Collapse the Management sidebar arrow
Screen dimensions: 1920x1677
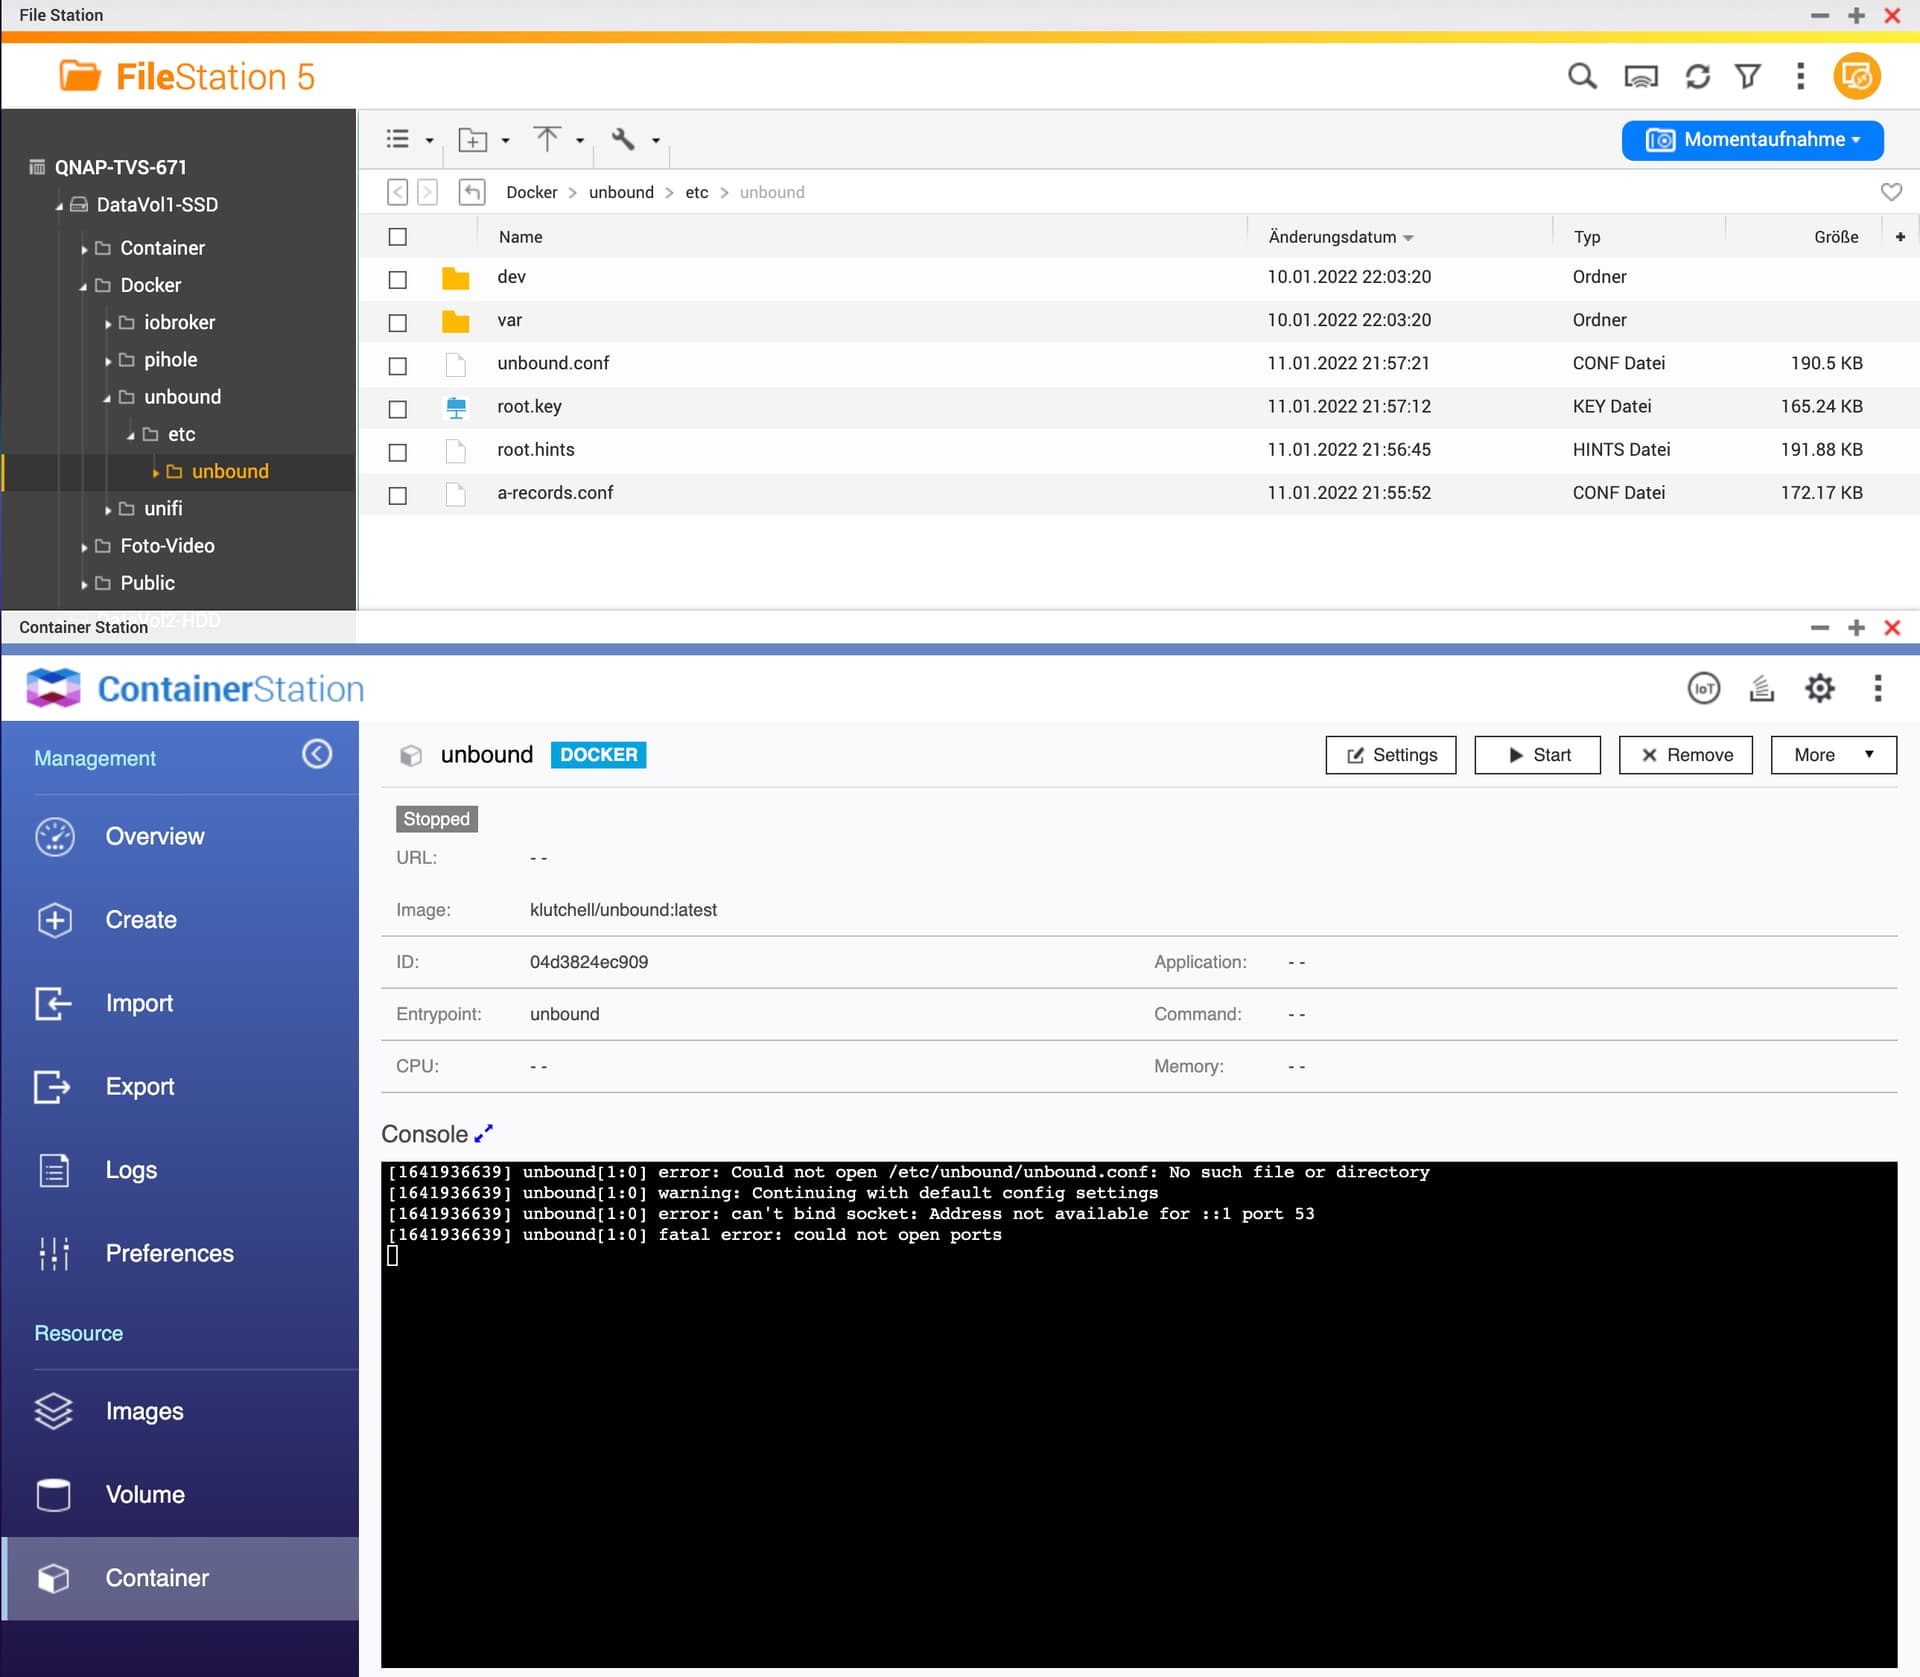click(x=317, y=754)
